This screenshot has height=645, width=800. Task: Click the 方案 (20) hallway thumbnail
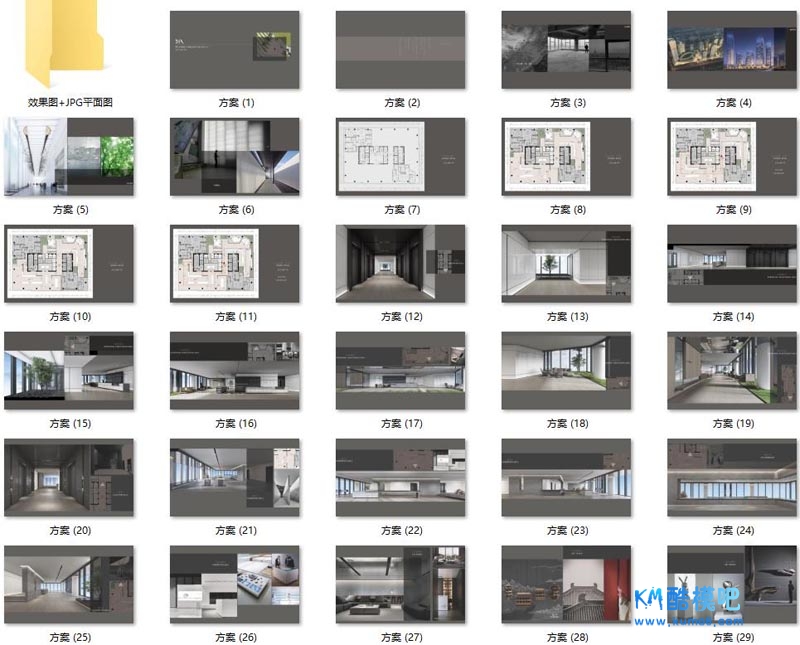click(69, 478)
